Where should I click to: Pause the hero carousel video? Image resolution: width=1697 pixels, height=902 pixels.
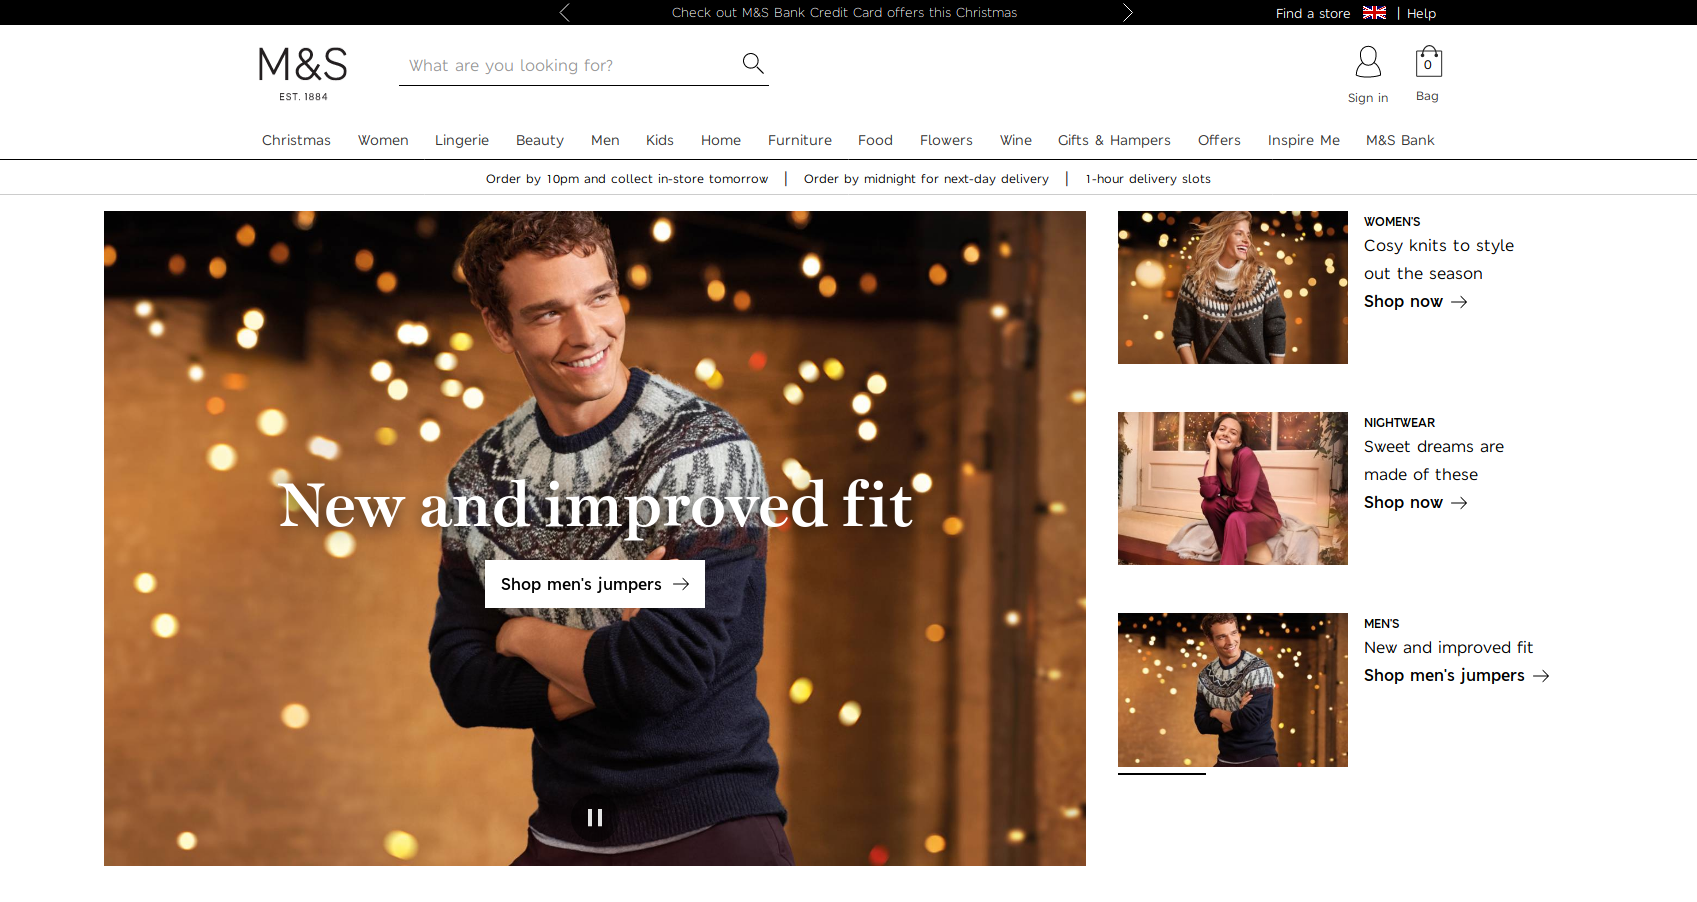(x=594, y=817)
